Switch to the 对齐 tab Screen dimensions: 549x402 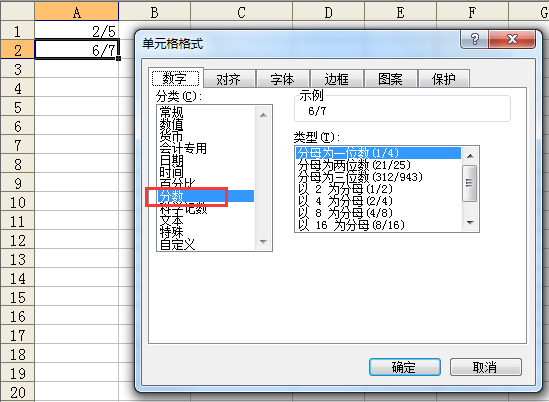229,79
